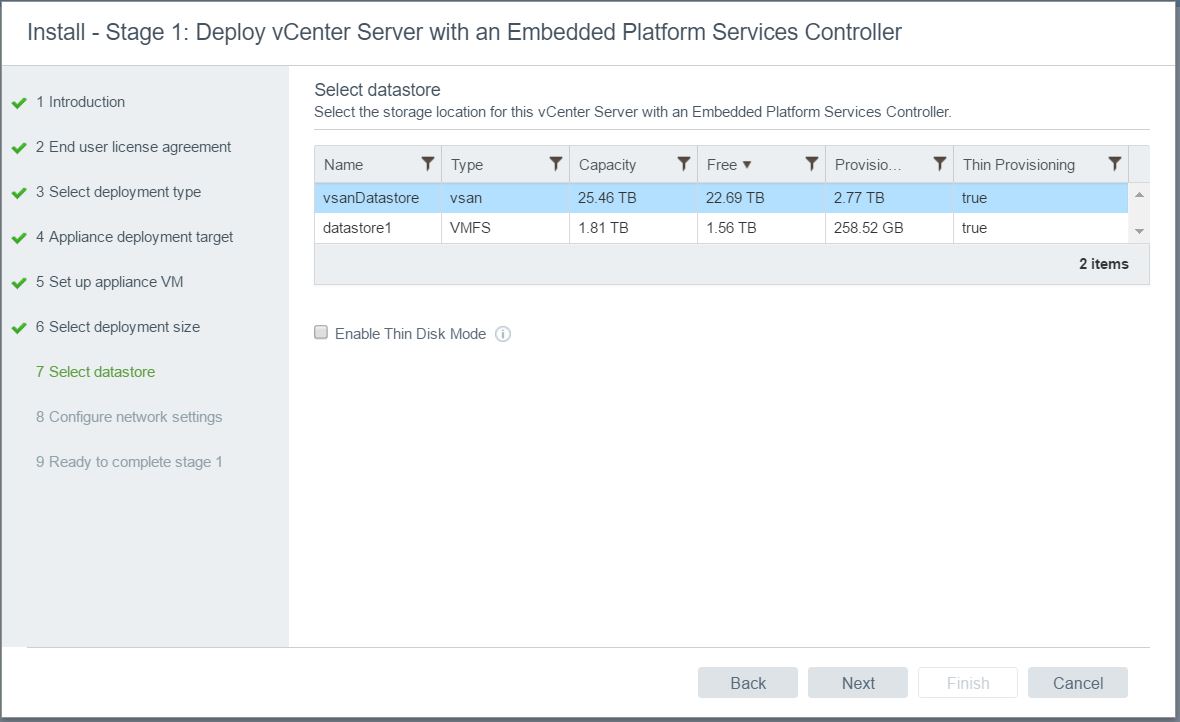Sort by Free column header
The width and height of the screenshot is (1180, 722).
722,165
